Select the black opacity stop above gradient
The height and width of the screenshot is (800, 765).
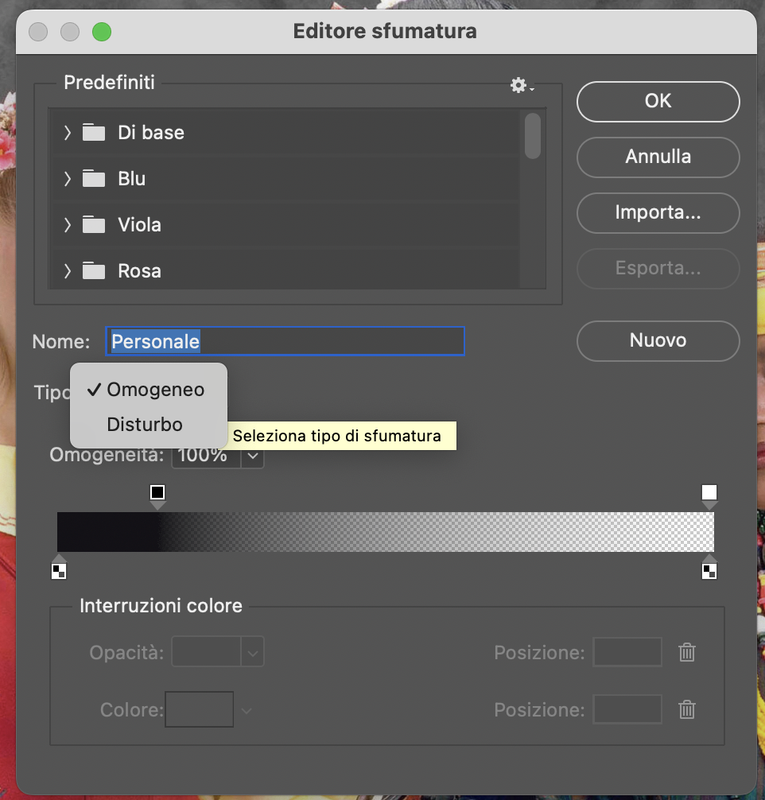point(157,494)
